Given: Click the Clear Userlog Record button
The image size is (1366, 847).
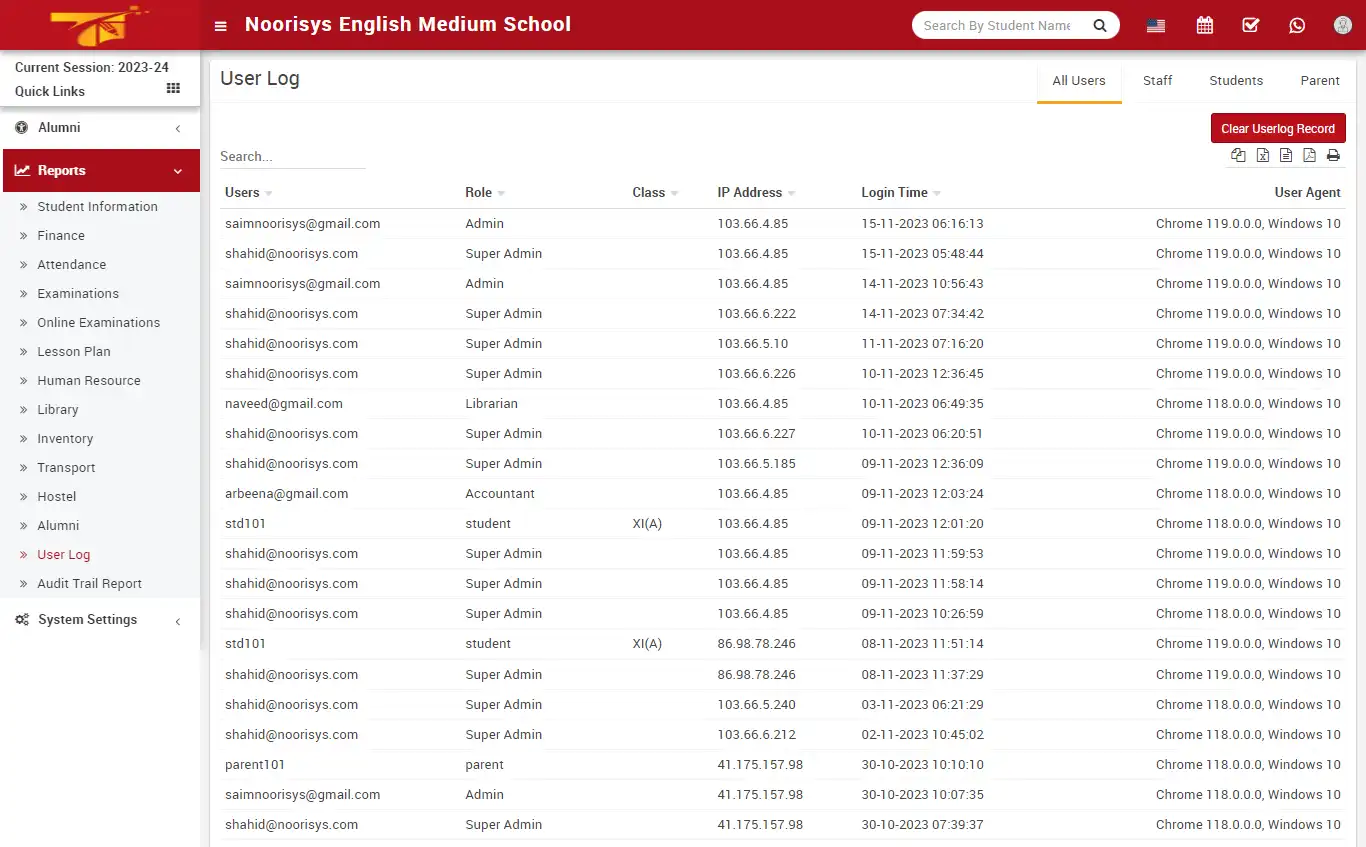Looking at the screenshot, I should [x=1278, y=128].
